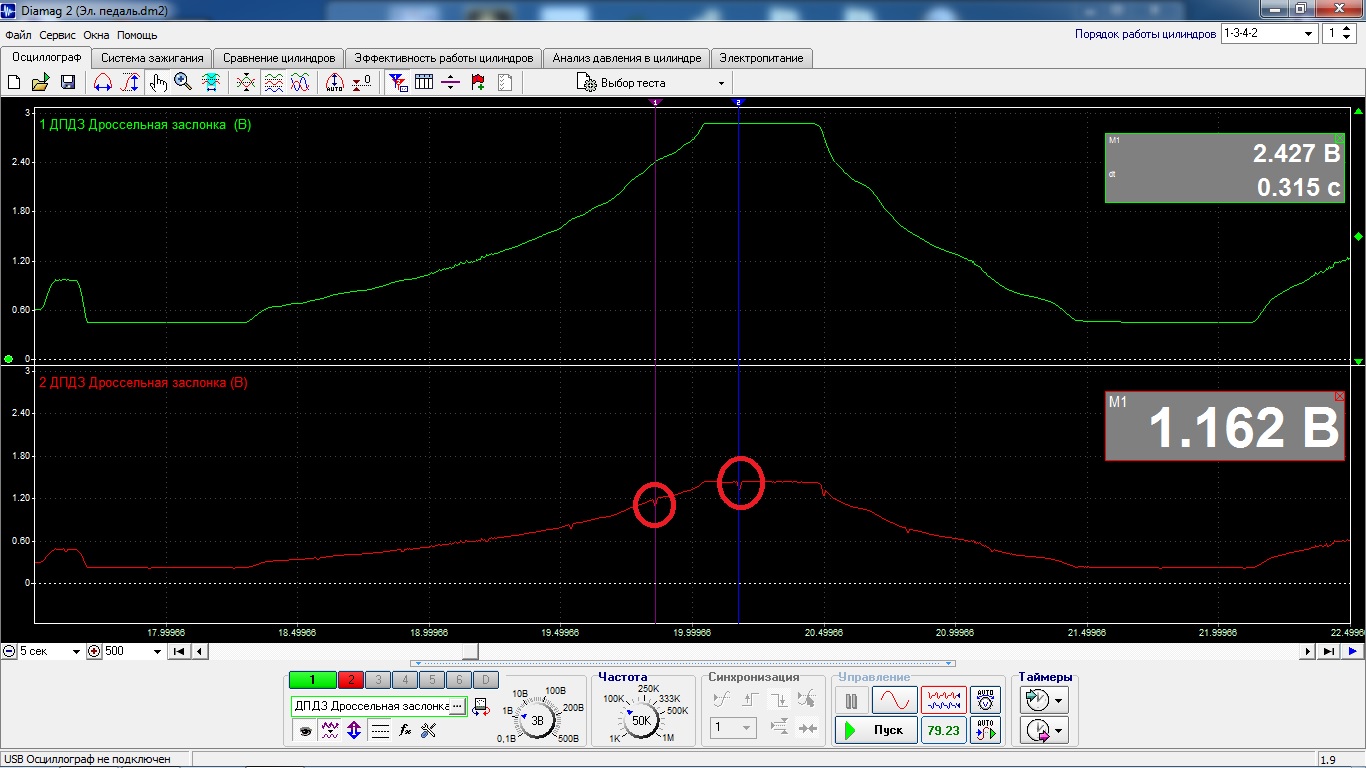Toggle channel 5 button

coord(431,680)
